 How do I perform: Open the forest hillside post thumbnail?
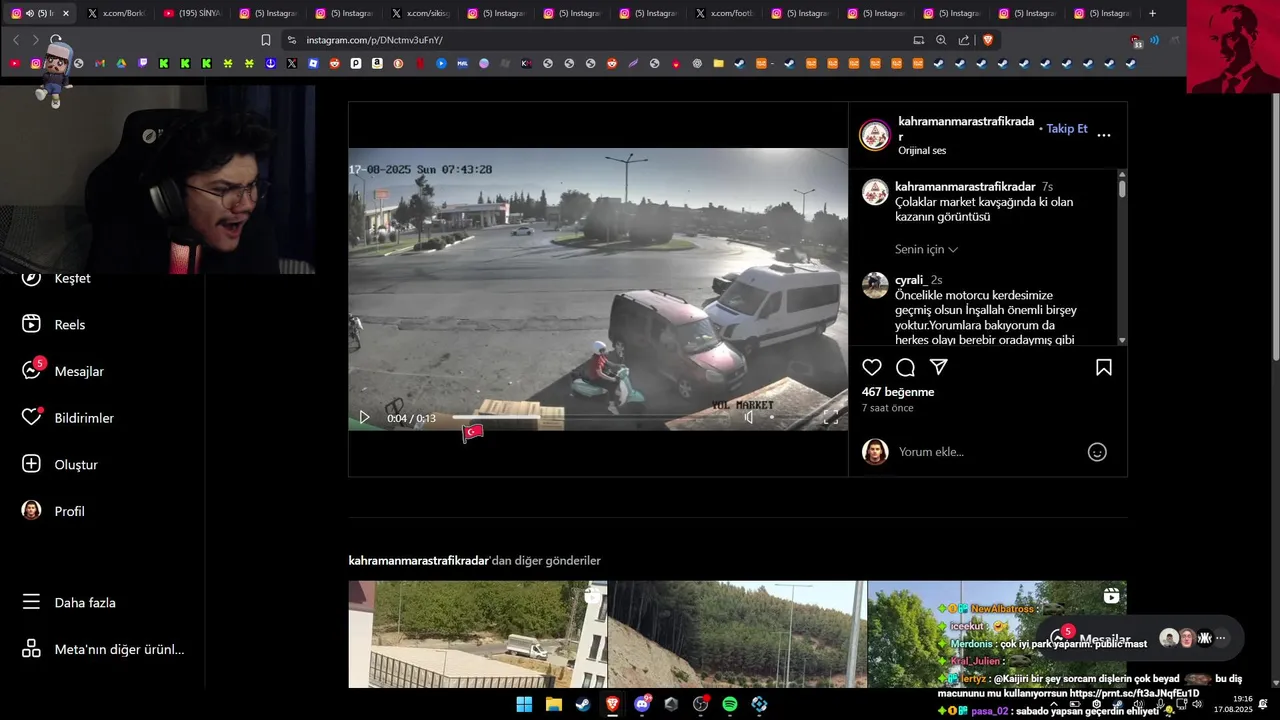click(x=738, y=634)
